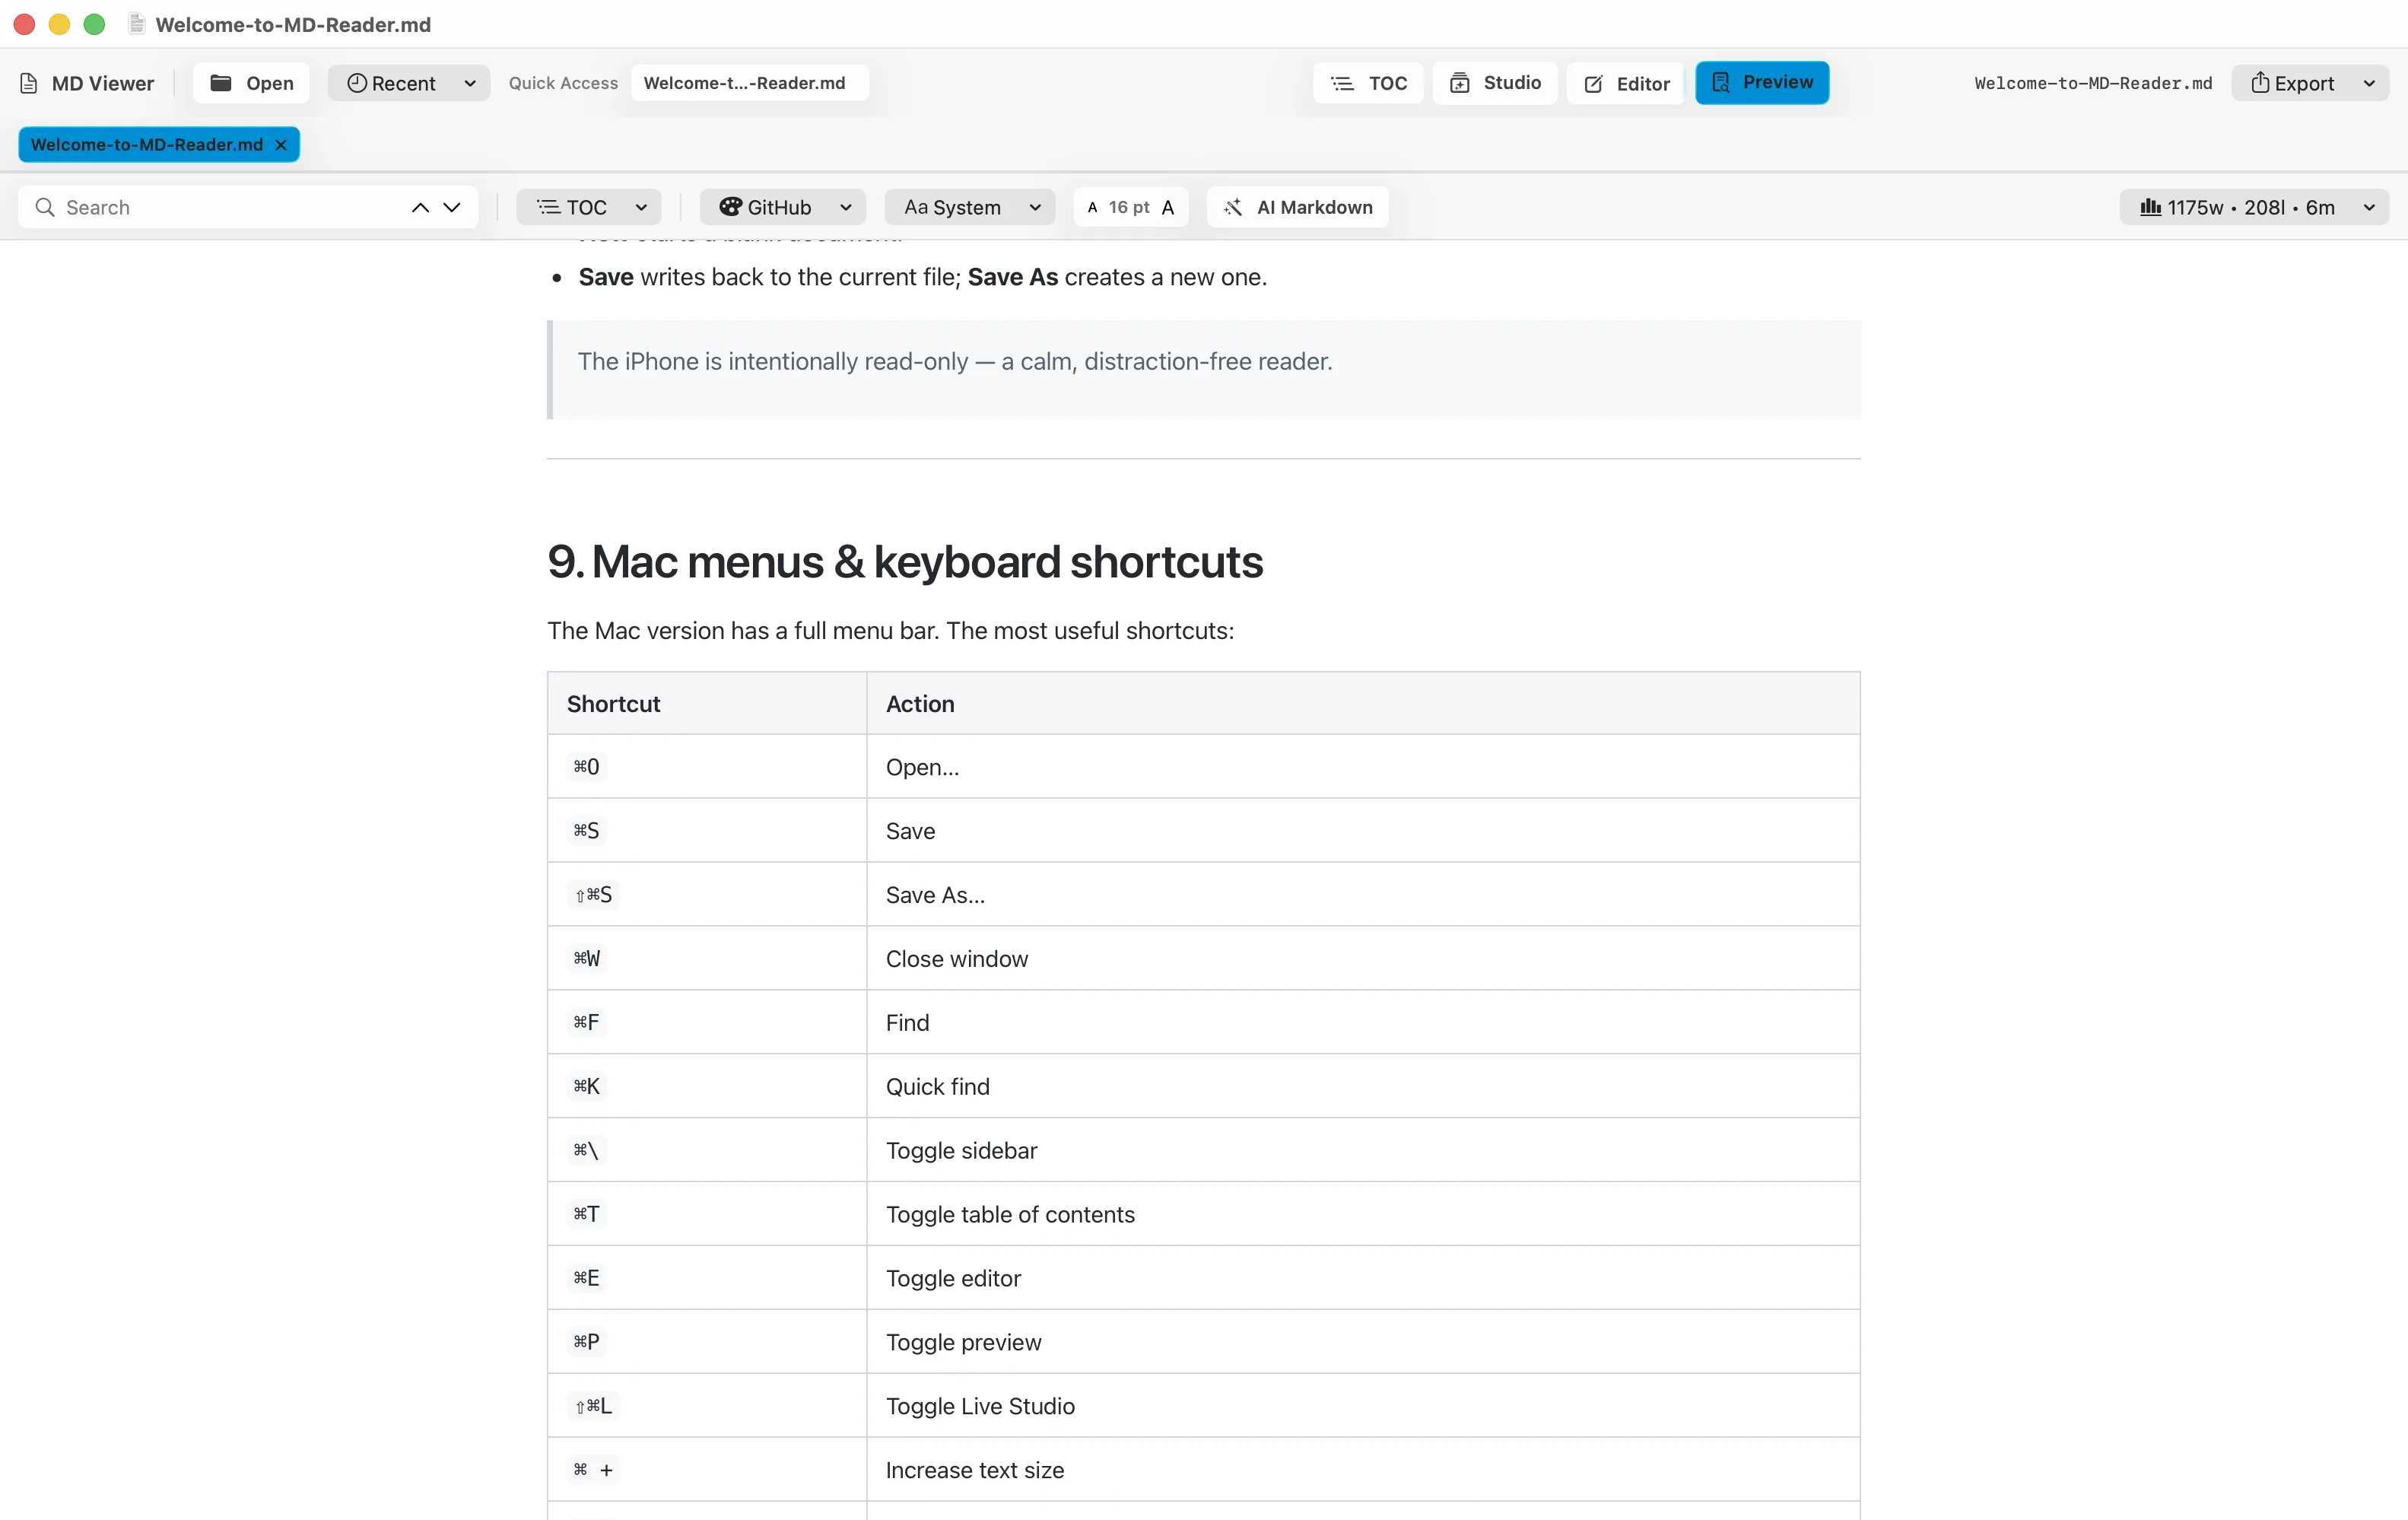Click the share icon on the Export button
This screenshot has height=1520, width=2408.
coord(2260,82)
